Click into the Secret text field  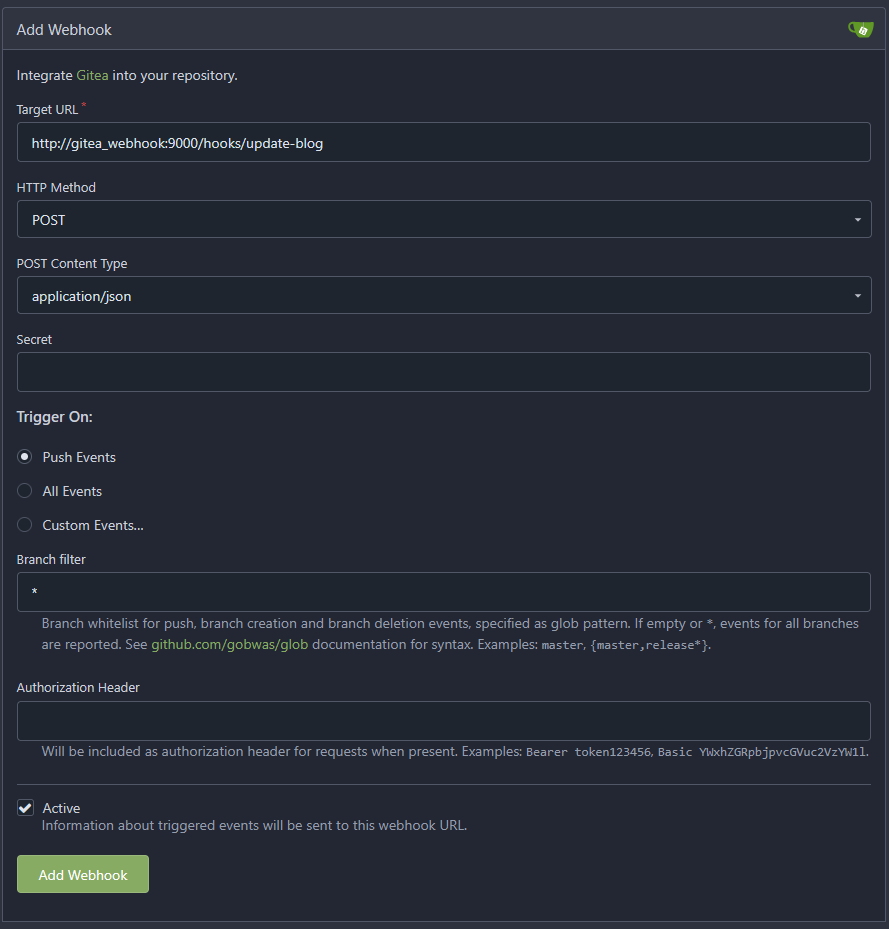[443, 372]
